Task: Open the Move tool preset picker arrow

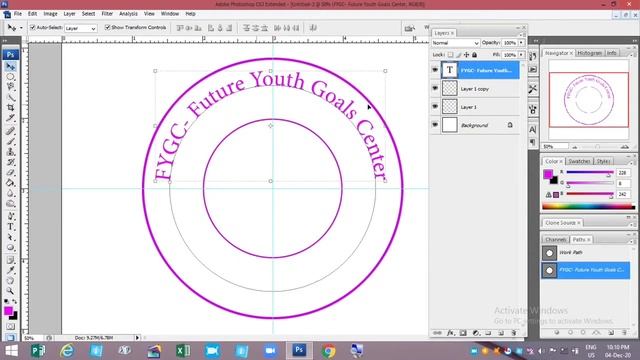Action: click(x=21, y=28)
